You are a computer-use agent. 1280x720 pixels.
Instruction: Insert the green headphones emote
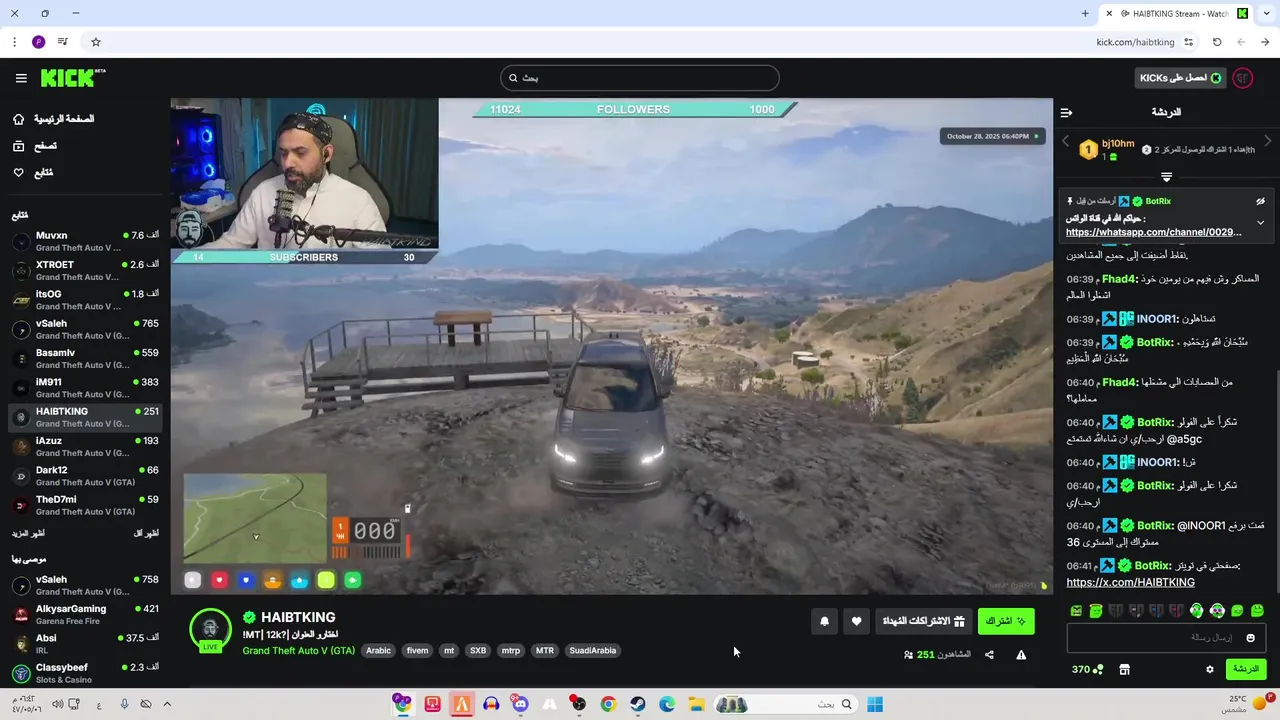point(1196,610)
